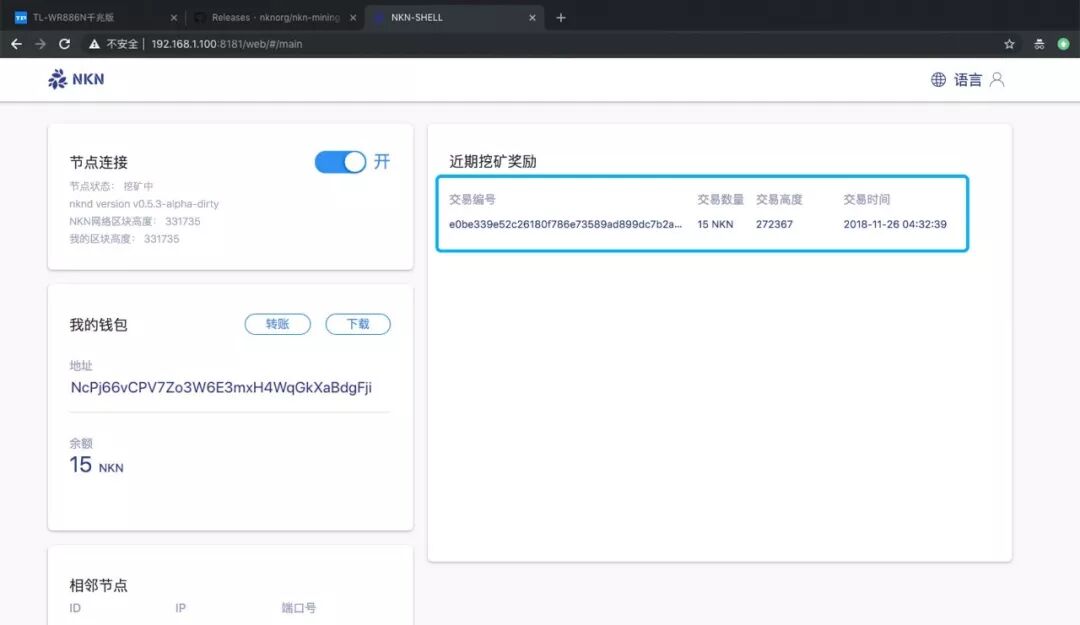Click the 15 NKN amount in the rewards table
Viewport: 1080px width, 625px height.
[715, 224]
